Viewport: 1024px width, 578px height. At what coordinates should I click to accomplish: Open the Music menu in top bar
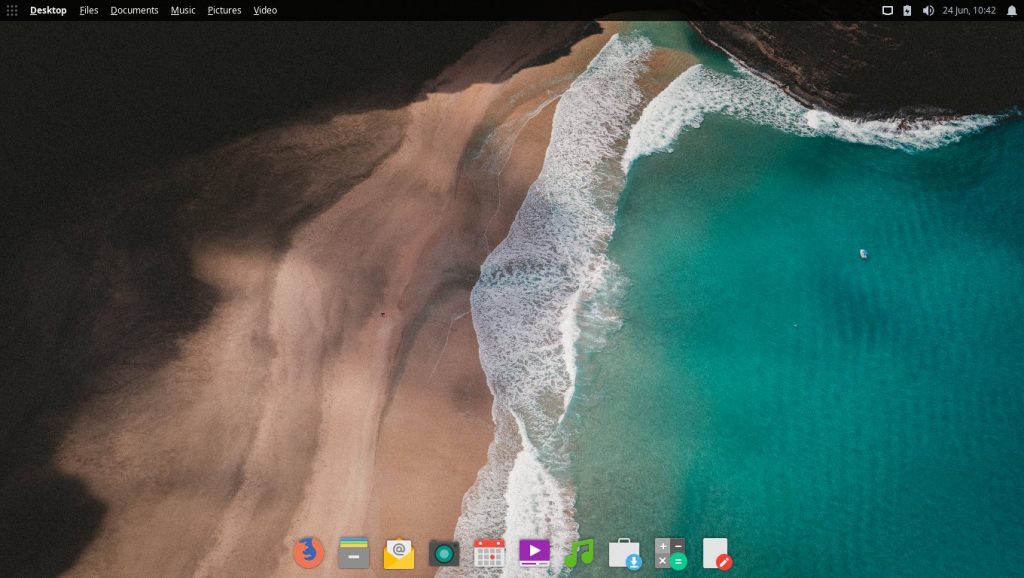pyautogui.click(x=183, y=10)
